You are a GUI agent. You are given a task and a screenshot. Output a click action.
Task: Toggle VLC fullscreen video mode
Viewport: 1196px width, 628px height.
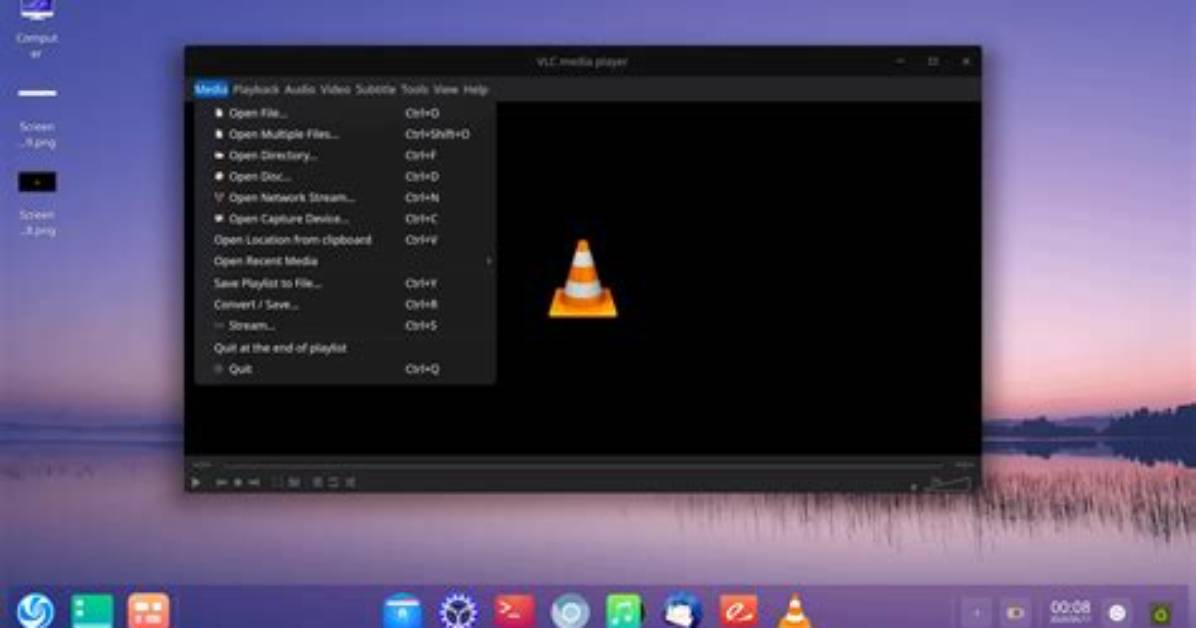pyautogui.click(x=277, y=482)
